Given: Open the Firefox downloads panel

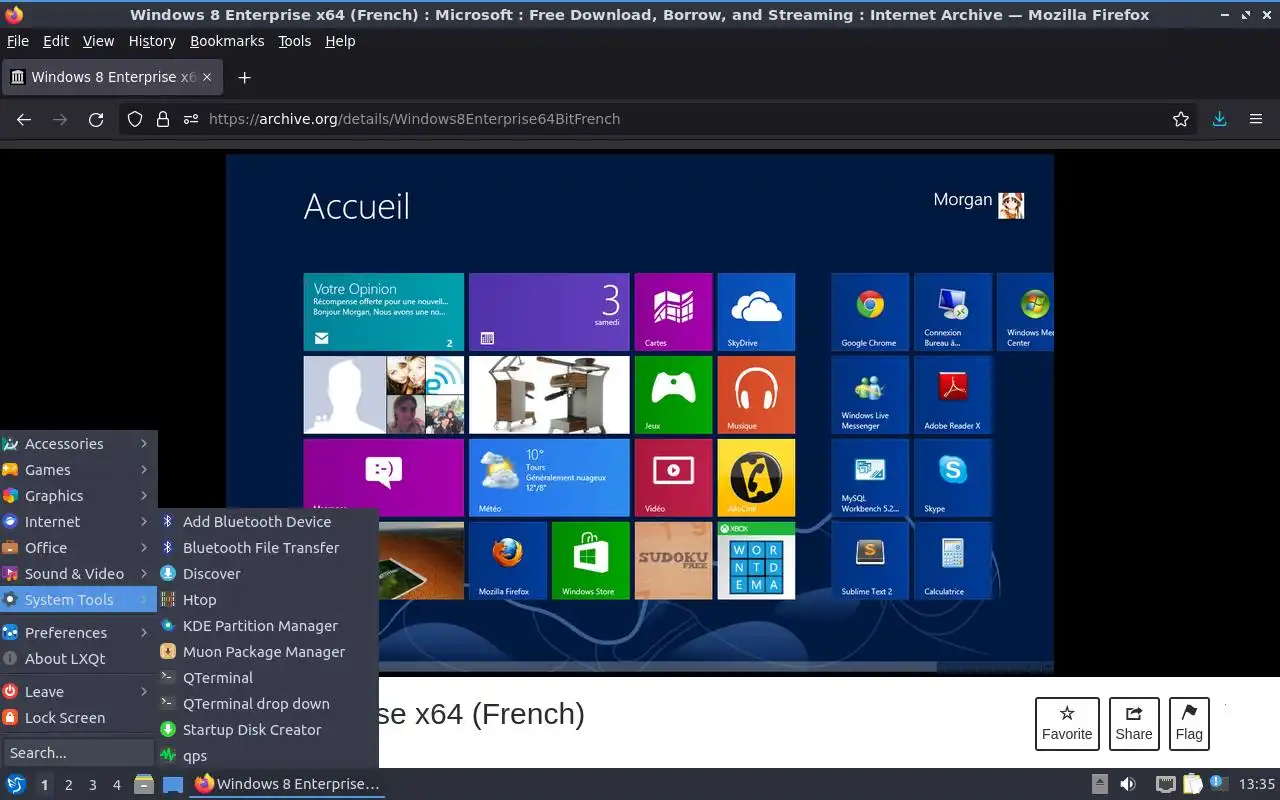Looking at the screenshot, I should coord(1219,119).
